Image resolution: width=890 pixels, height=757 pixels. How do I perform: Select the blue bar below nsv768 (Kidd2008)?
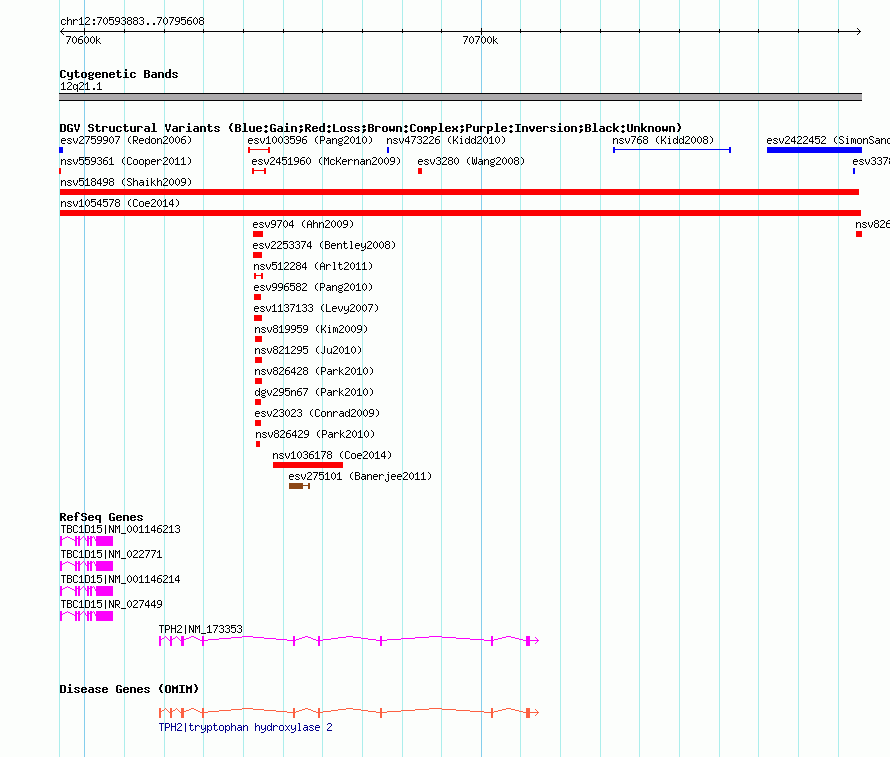(672, 150)
